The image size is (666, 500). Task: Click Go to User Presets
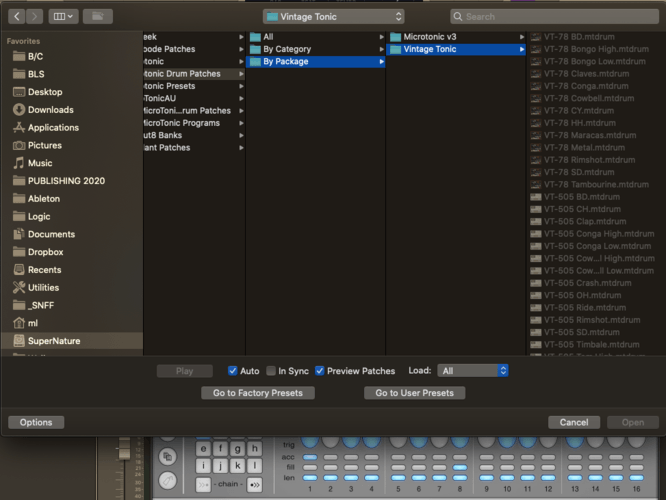click(x=415, y=393)
